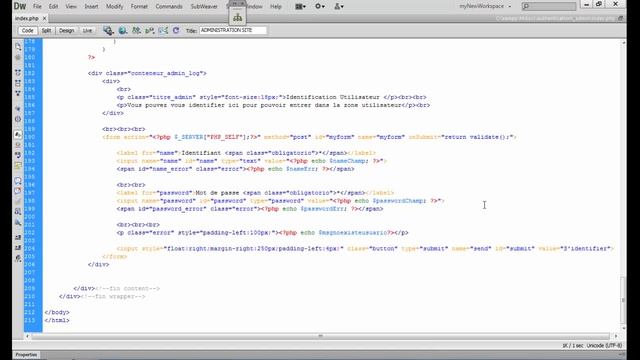Click the Balance Braces icon
The image size is (640, 360).
(18, 119)
